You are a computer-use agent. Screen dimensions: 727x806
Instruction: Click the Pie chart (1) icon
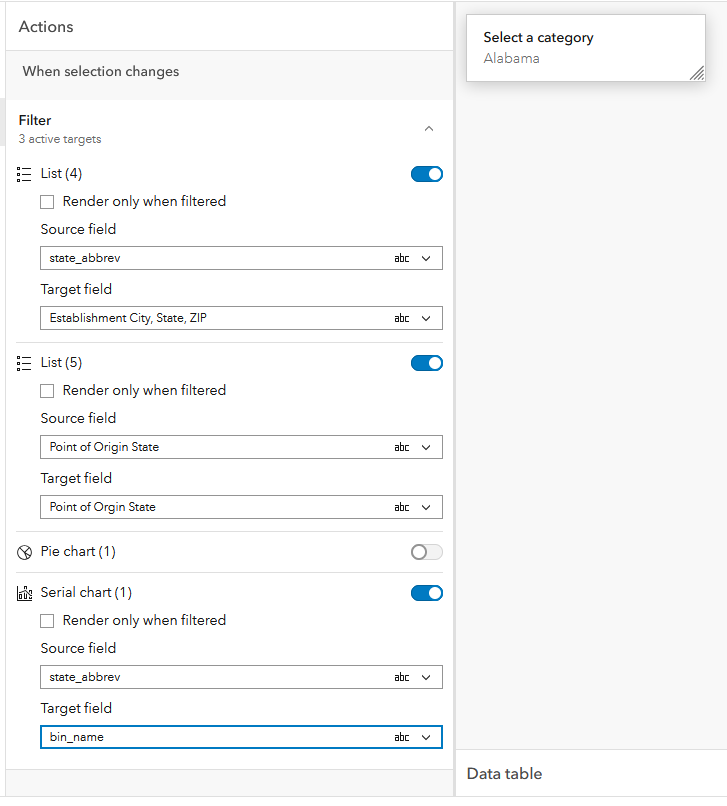point(24,553)
